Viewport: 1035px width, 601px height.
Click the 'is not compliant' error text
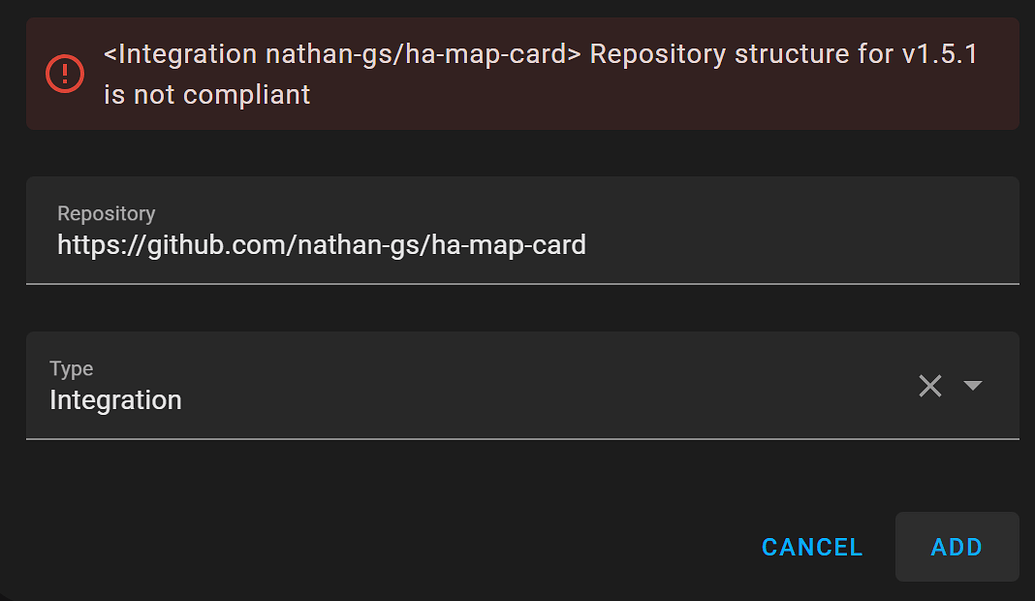click(x=207, y=95)
